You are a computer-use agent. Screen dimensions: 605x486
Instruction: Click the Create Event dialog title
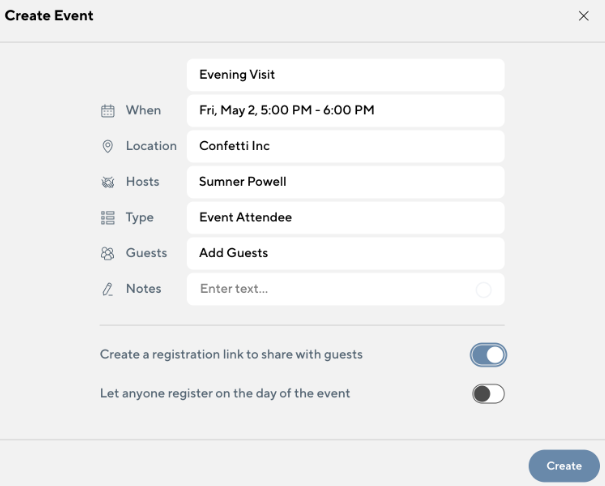49,16
